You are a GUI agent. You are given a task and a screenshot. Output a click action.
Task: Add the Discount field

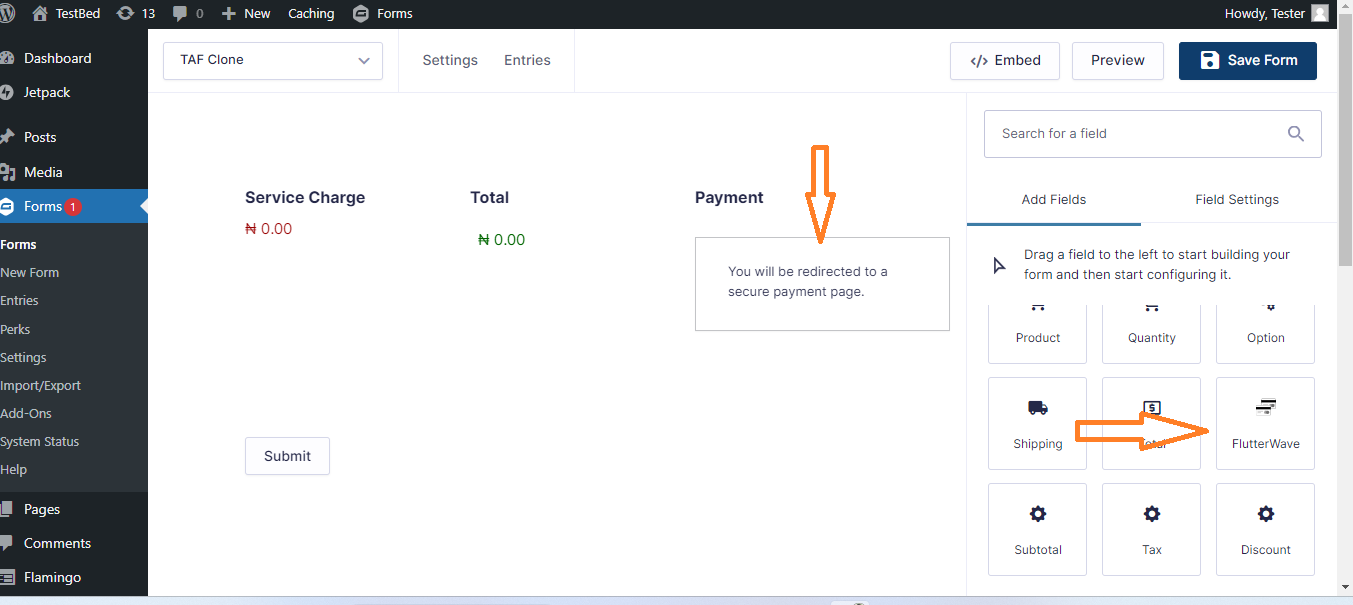1265,529
